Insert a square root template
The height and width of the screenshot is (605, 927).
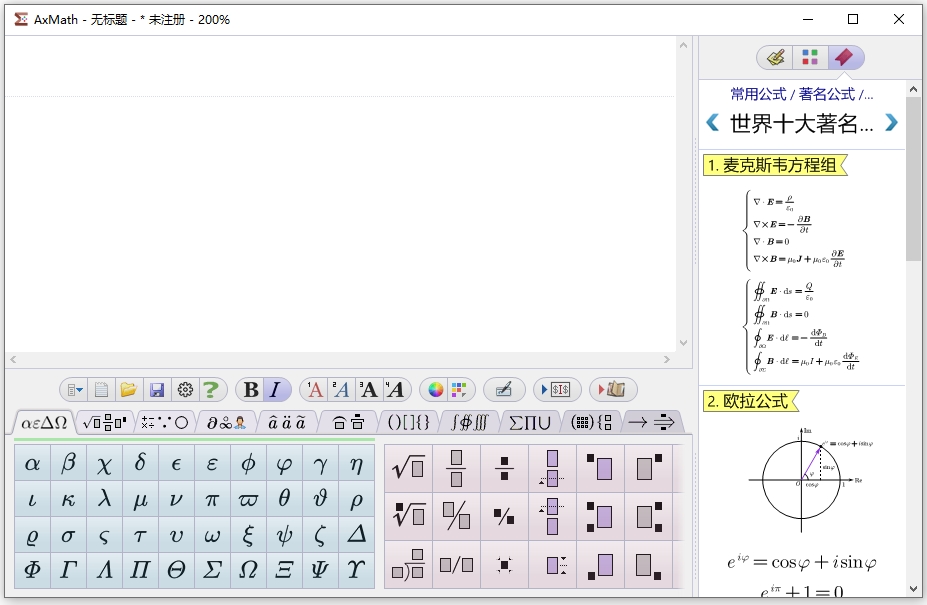point(408,468)
